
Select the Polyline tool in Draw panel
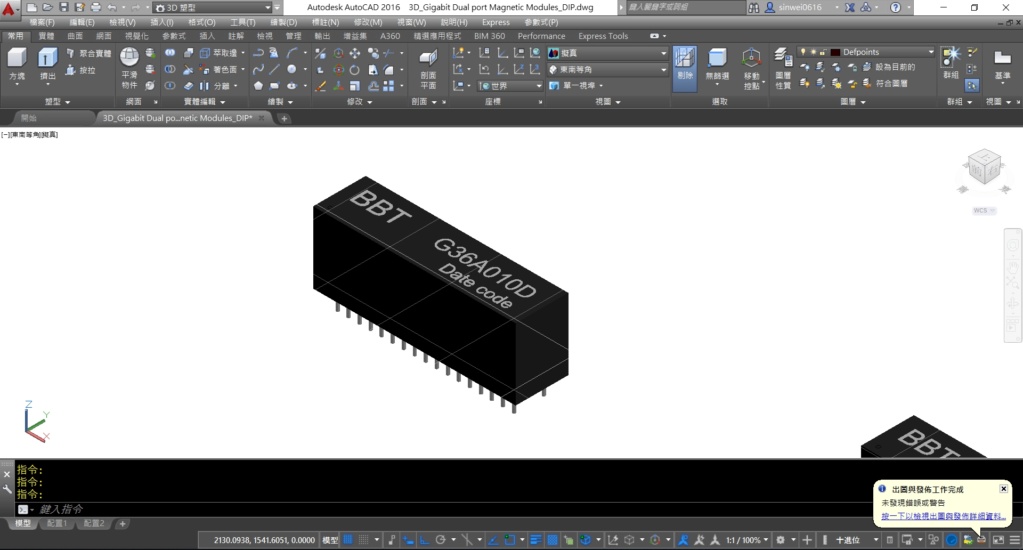(258, 53)
